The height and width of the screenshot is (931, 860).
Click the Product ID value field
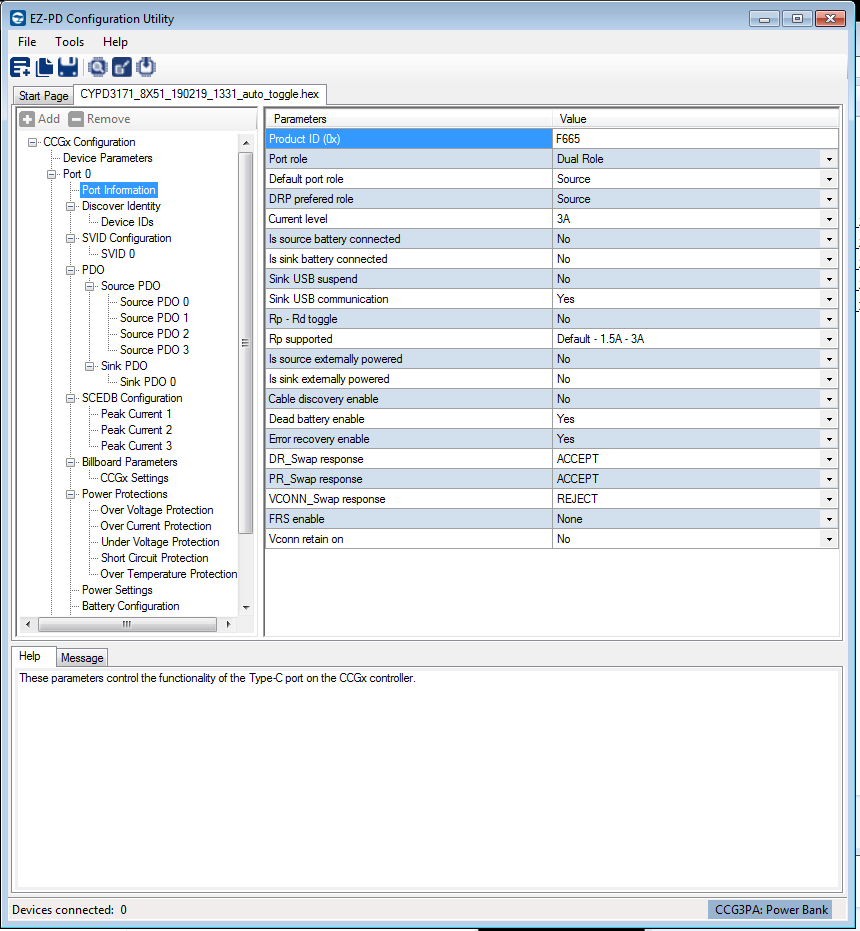(694, 139)
